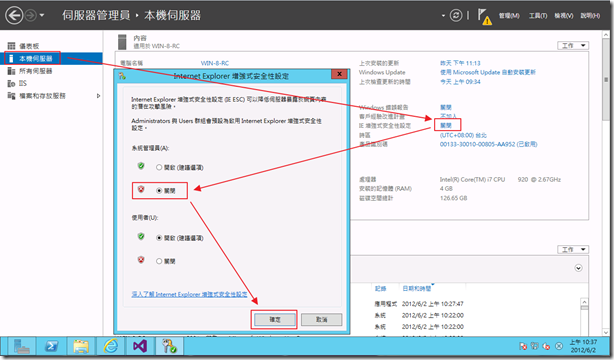
Task: Open Server Manager from taskbar
Action: pyautogui.click(x=22, y=347)
